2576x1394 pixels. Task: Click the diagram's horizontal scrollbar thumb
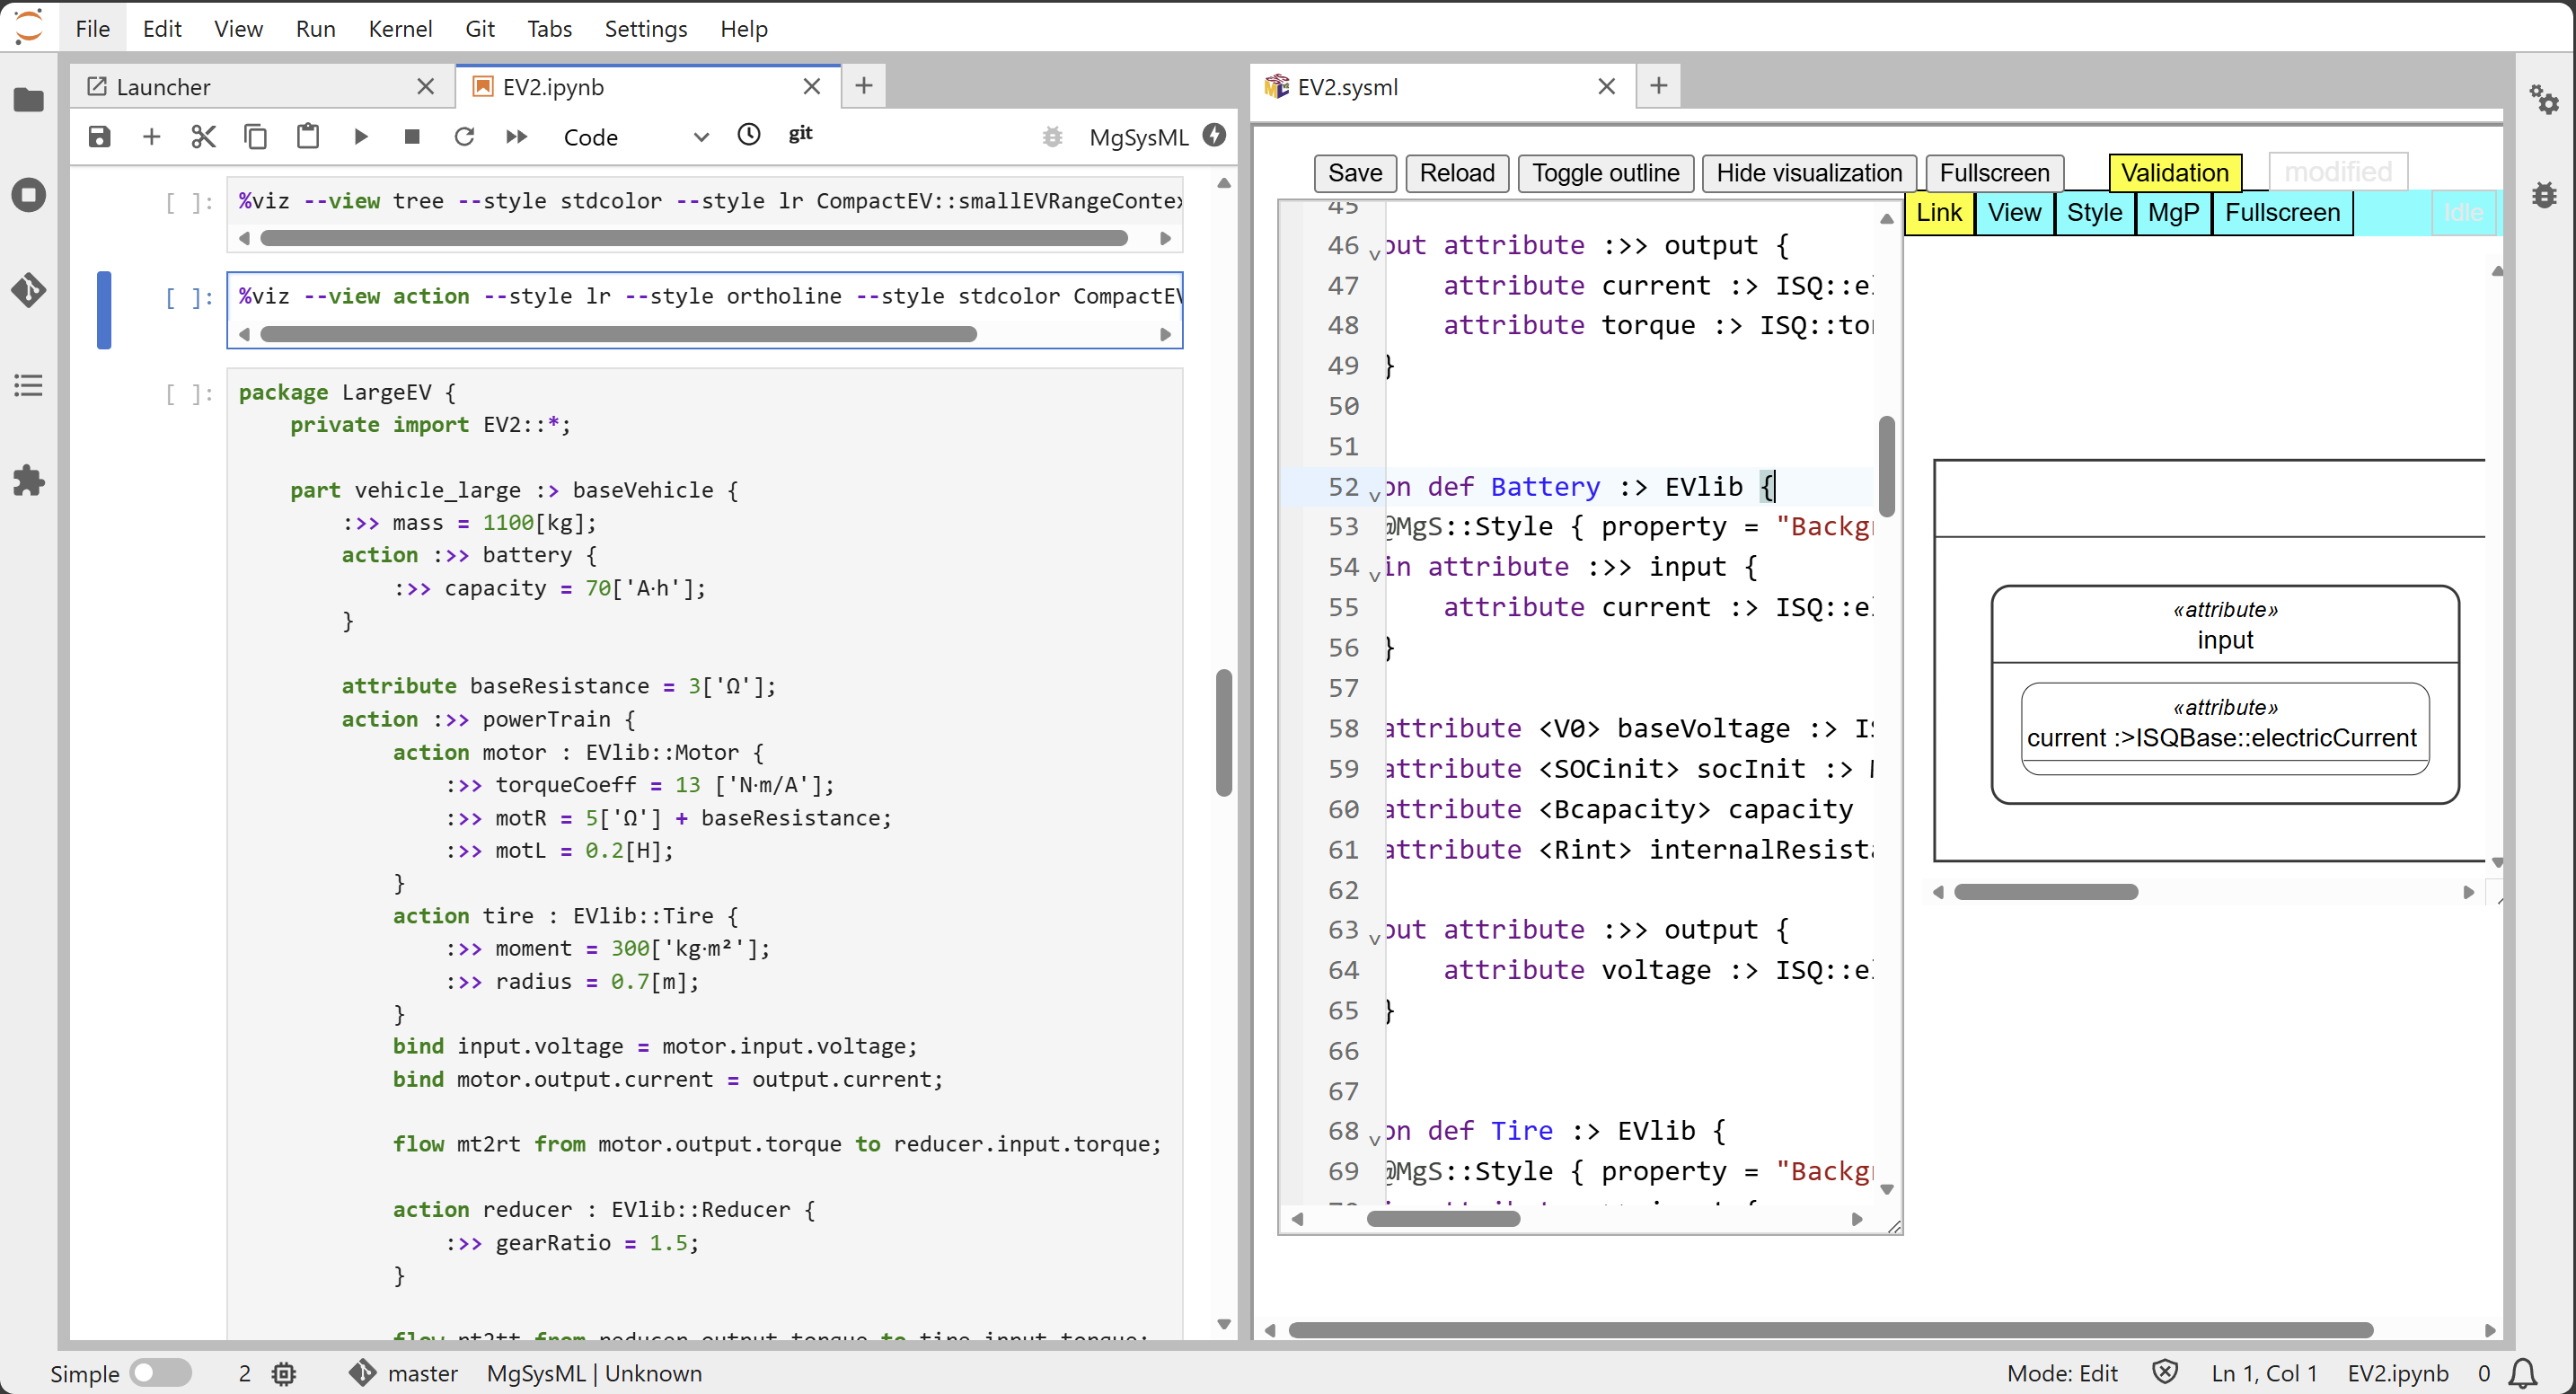click(x=2045, y=891)
